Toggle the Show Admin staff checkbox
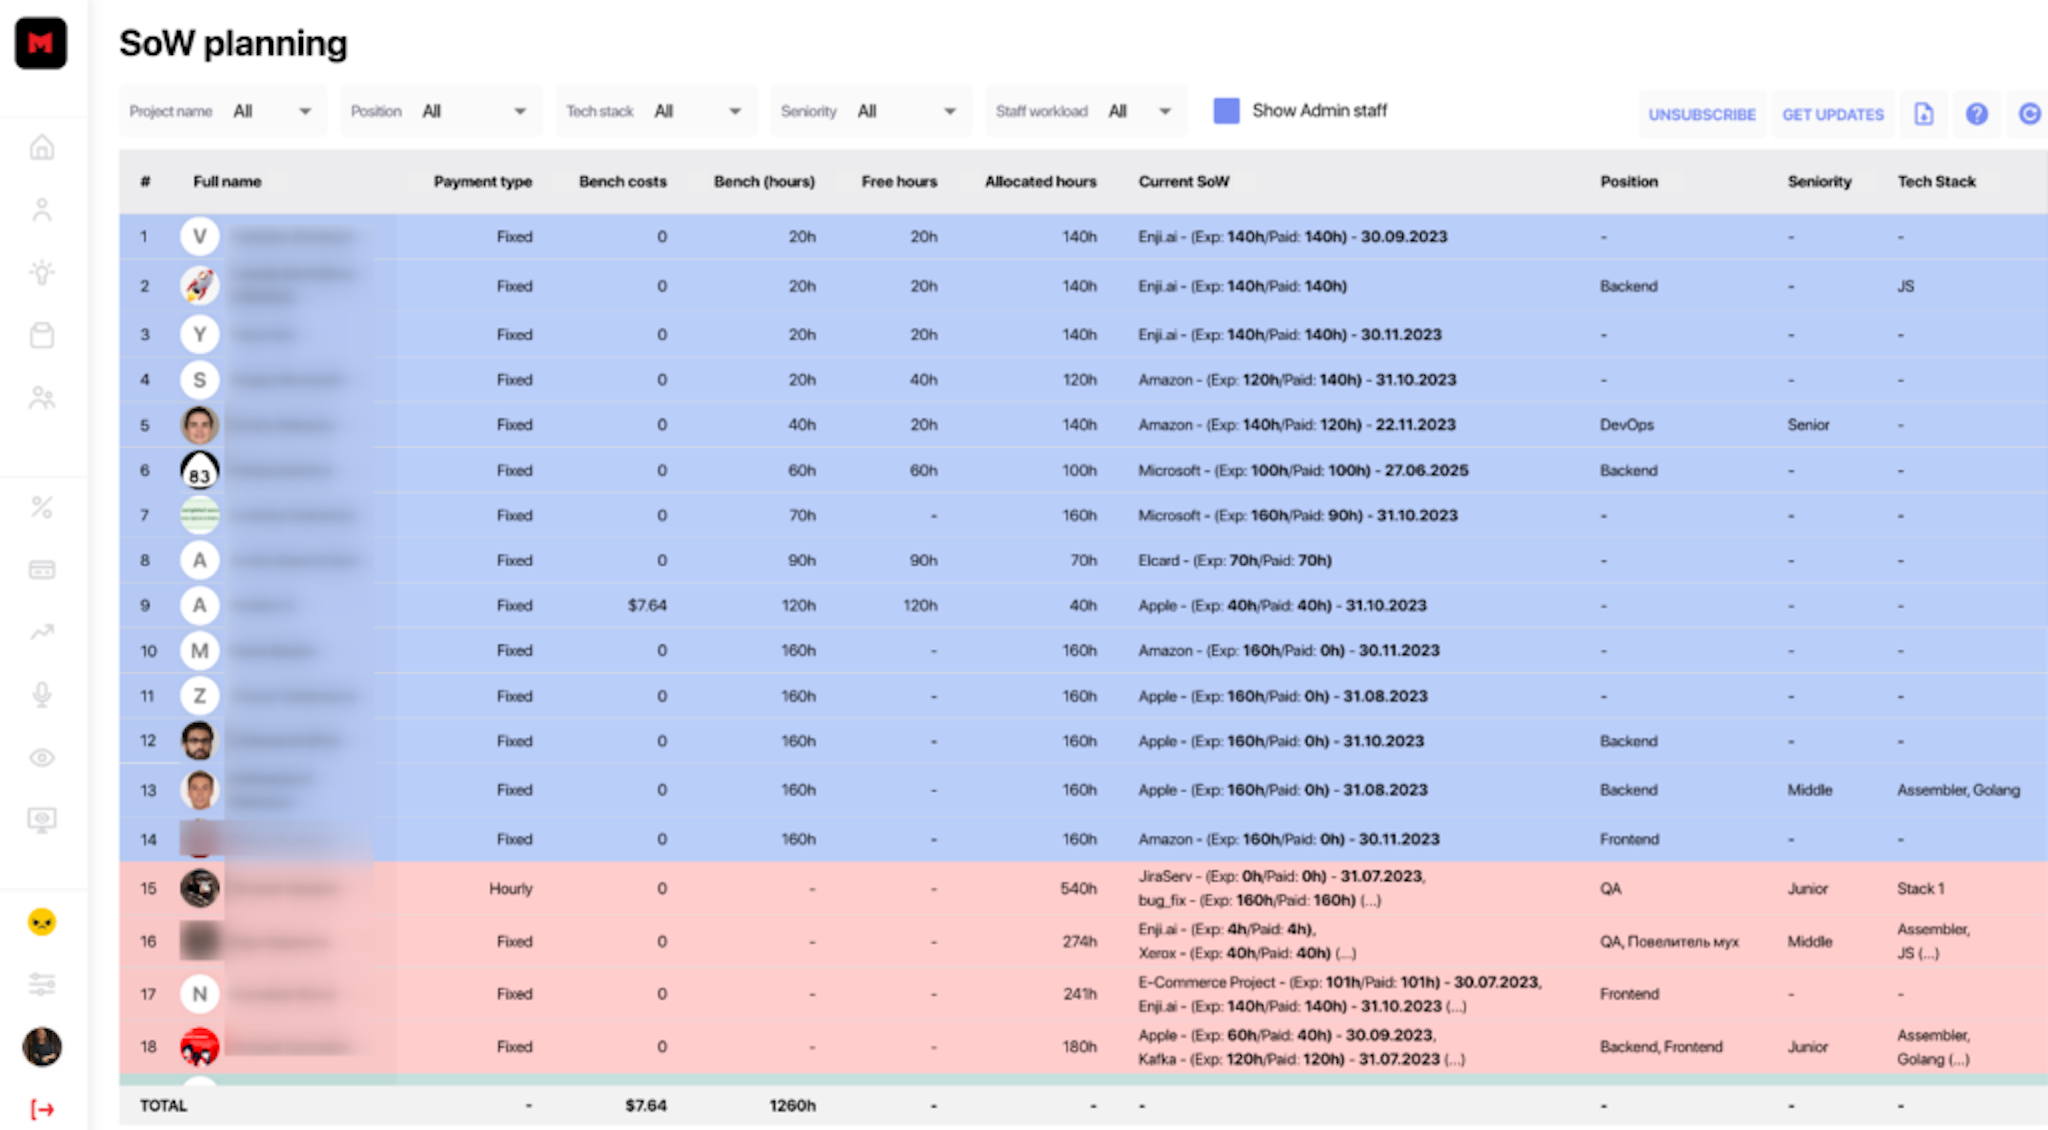2048x1130 pixels. point(1226,111)
